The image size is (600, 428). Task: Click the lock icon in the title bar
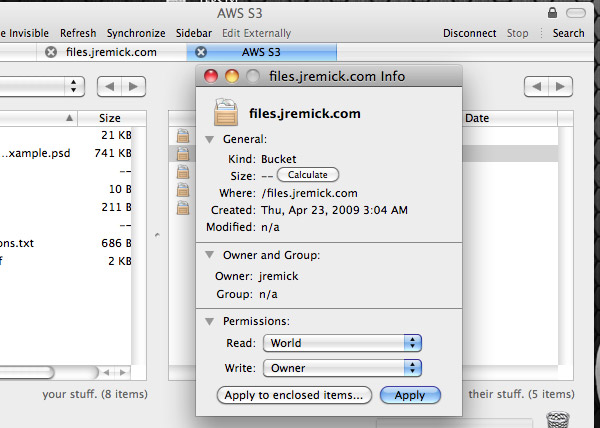tap(552, 13)
